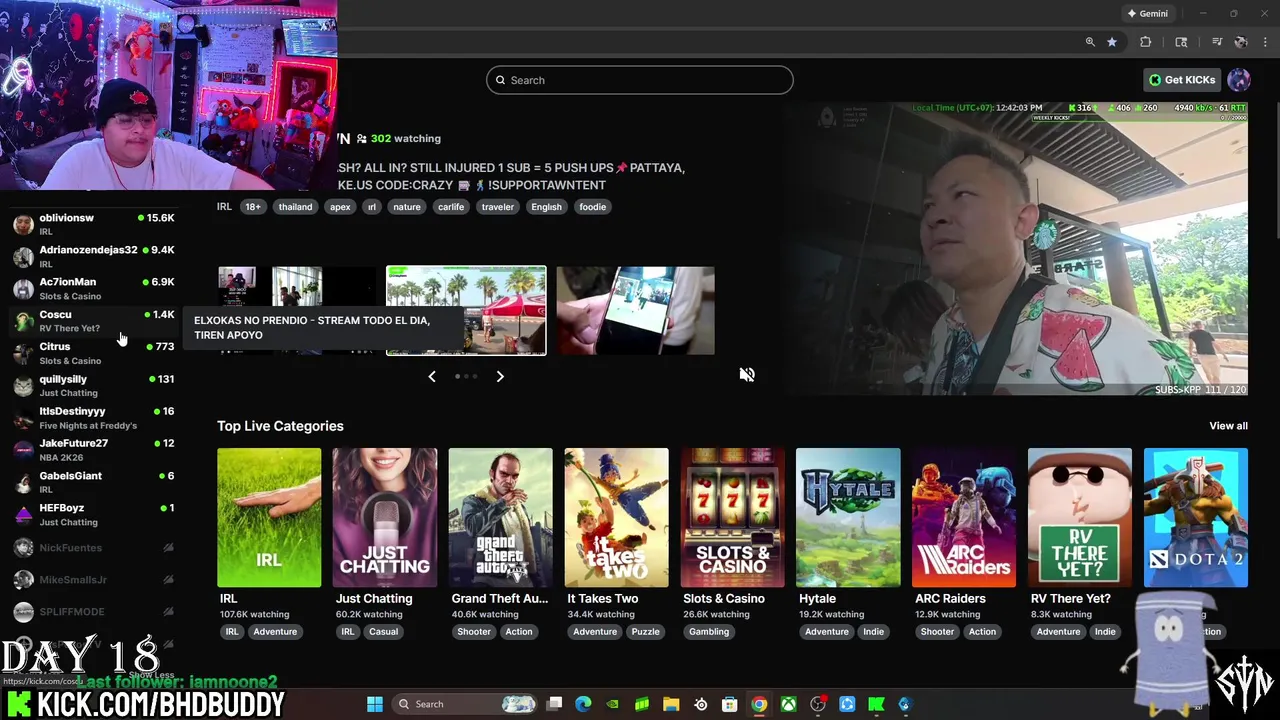
Task: Click the foodie tag
Action: 592,207
